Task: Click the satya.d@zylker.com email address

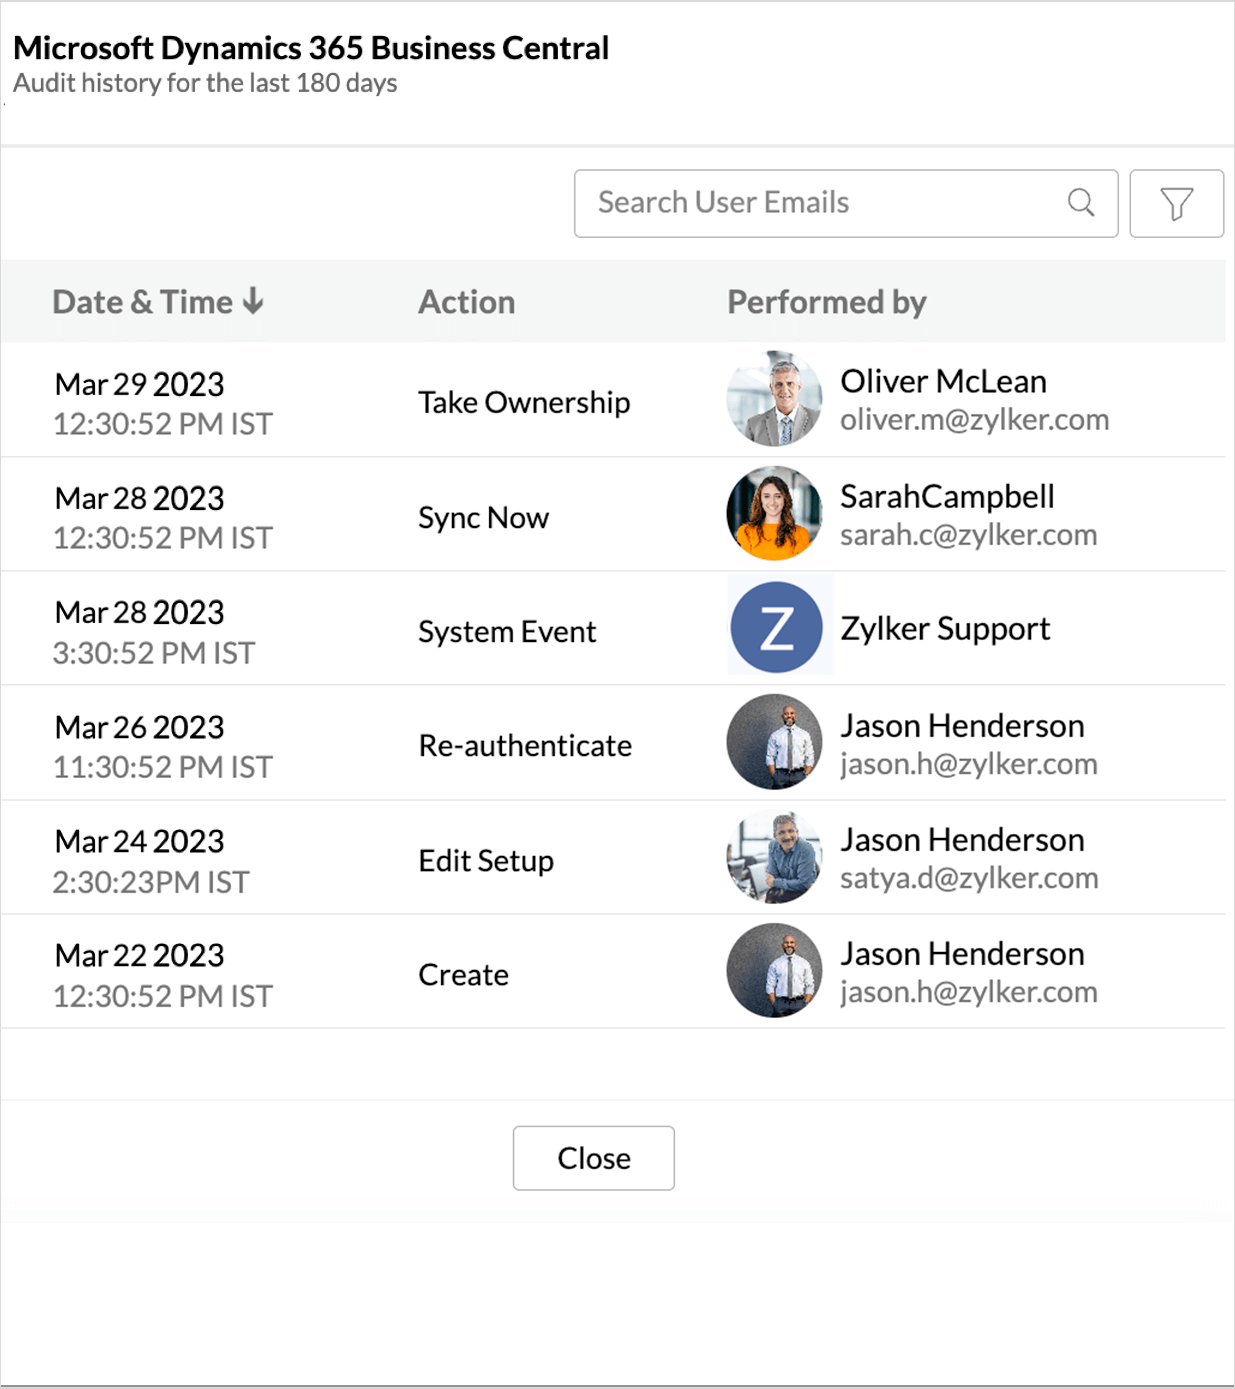Action: (969, 878)
